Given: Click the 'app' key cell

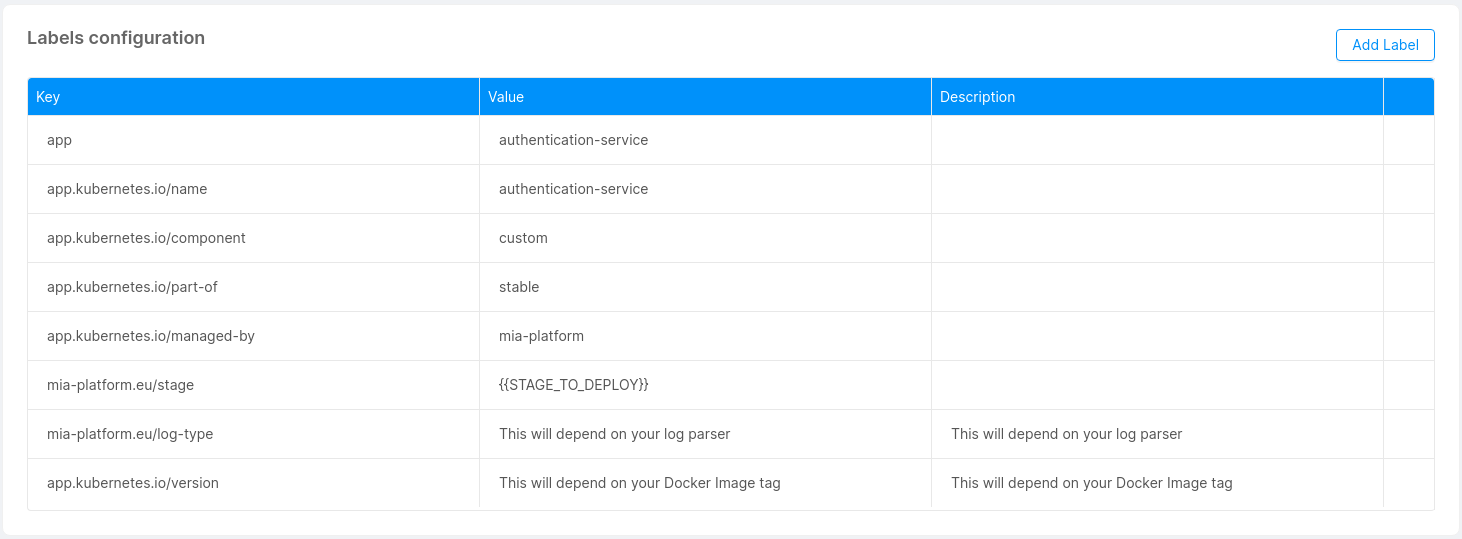Looking at the screenshot, I should coord(60,140).
